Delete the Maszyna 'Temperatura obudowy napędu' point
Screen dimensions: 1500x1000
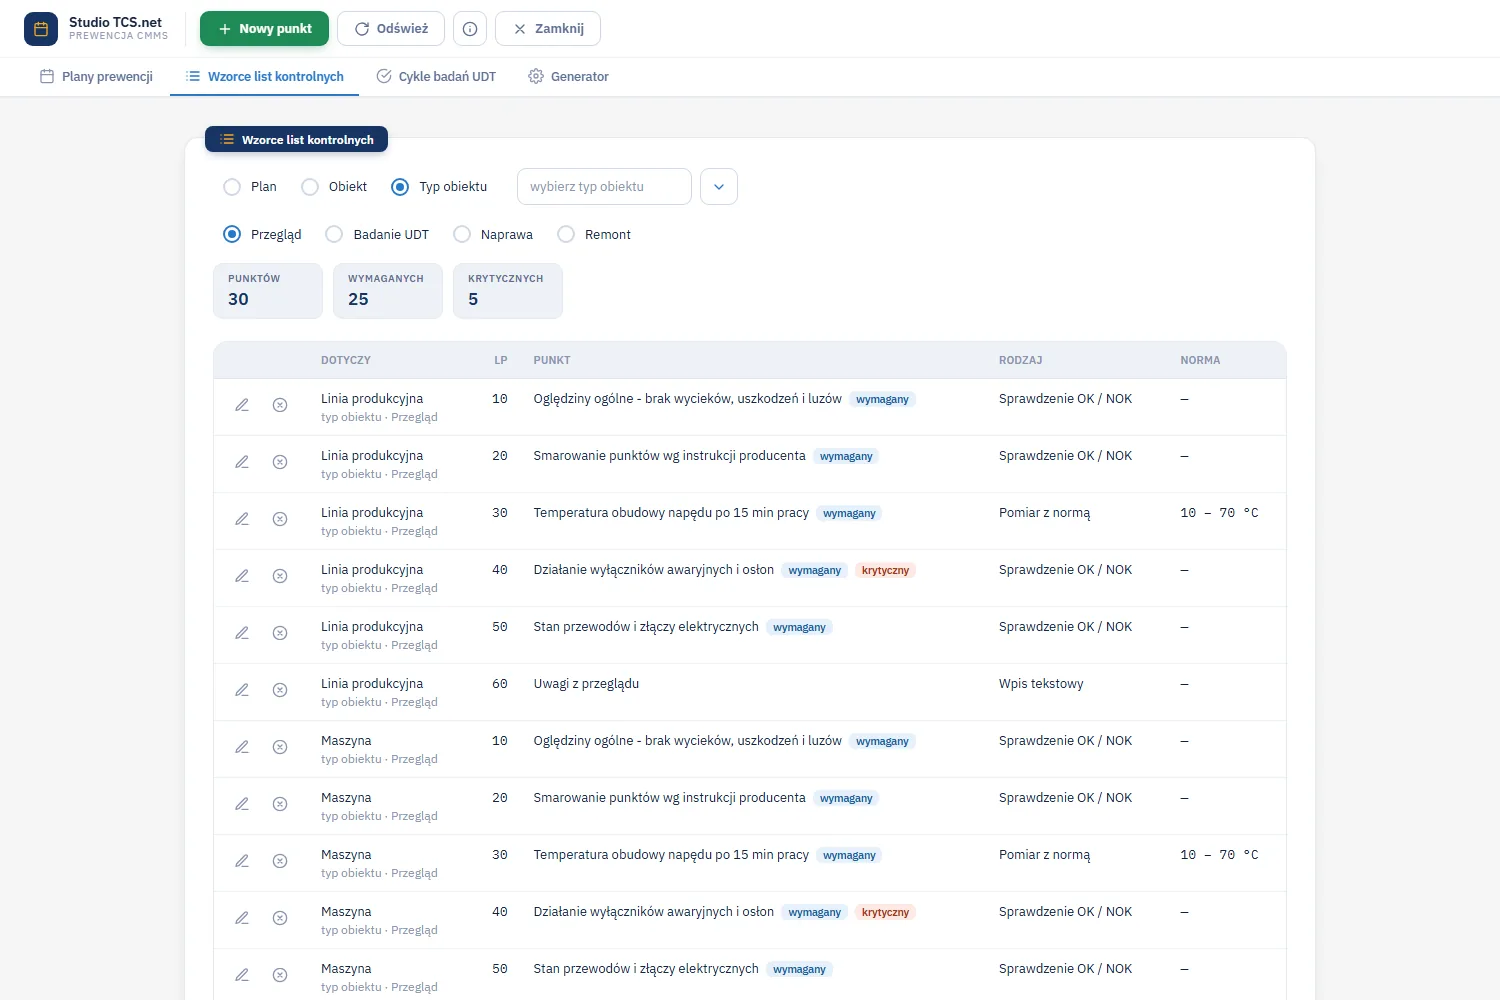pyautogui.click(x=280, y=861)
